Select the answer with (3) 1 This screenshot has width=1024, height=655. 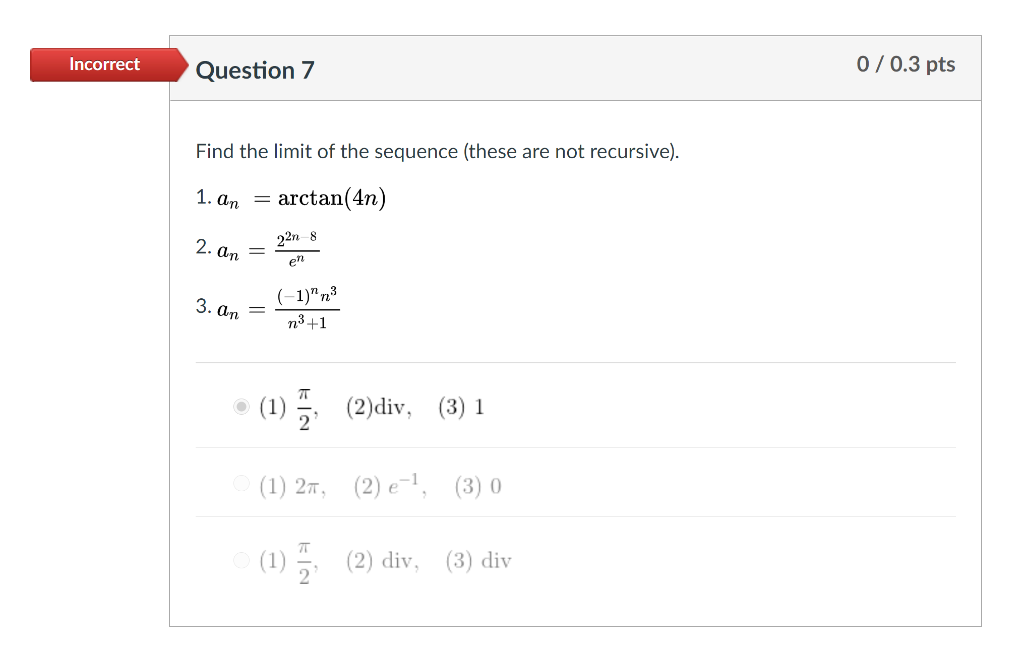241,407
